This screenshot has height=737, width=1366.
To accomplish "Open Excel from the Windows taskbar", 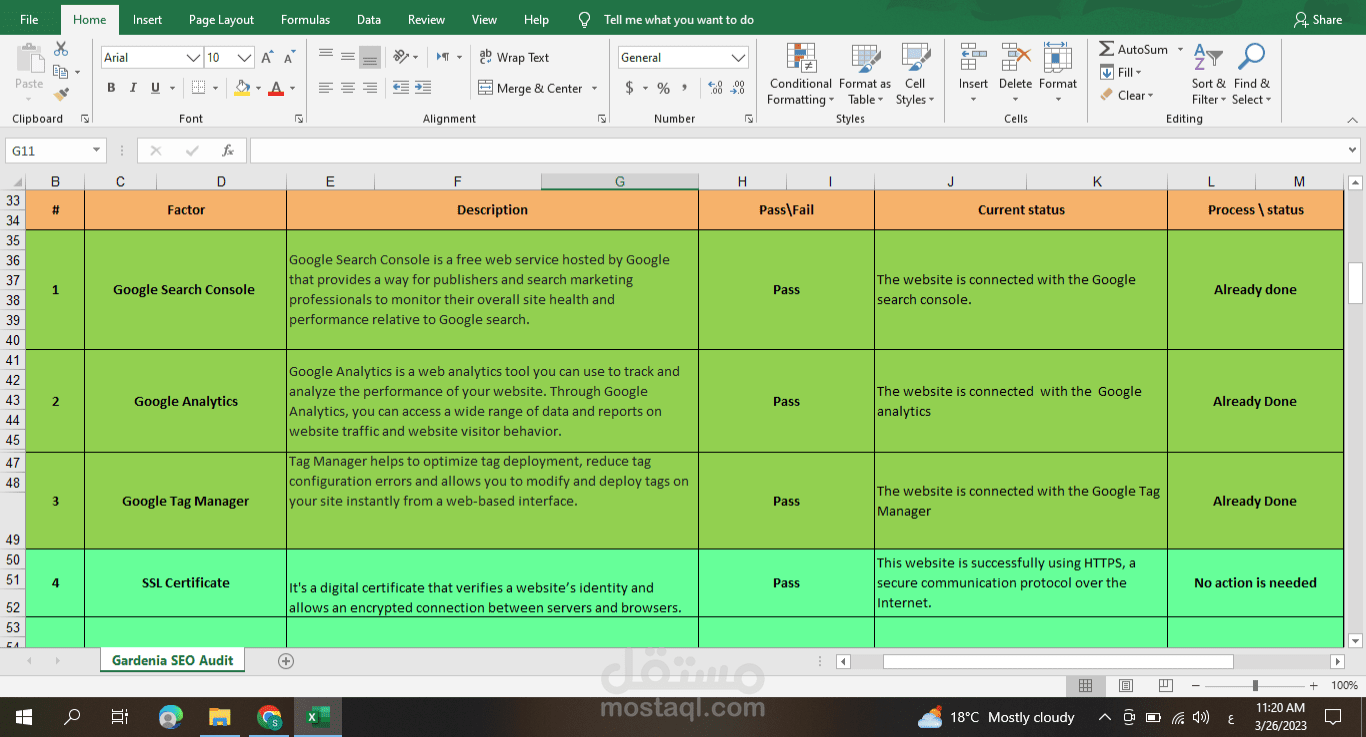I will [318, 717].
